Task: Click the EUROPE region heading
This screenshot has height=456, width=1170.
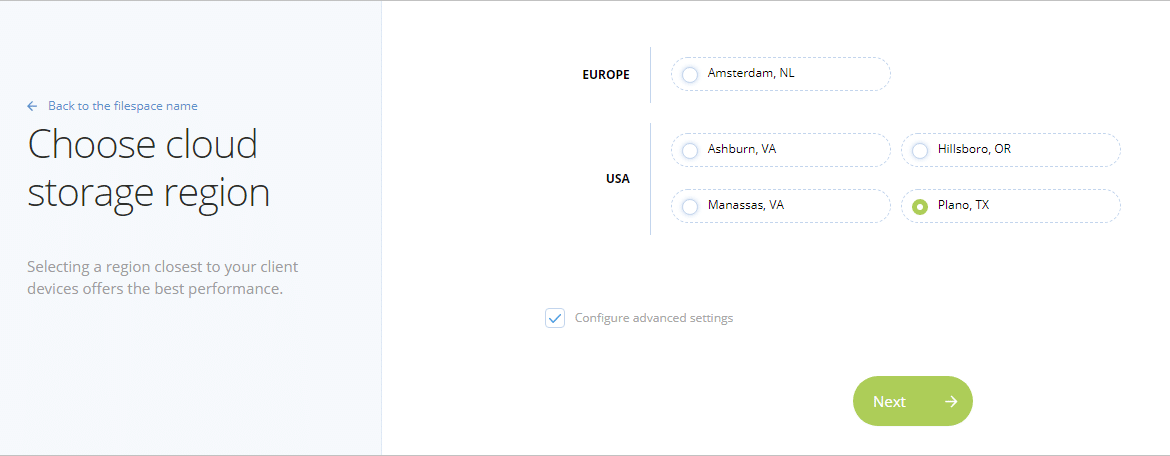Action: (606, 75)
